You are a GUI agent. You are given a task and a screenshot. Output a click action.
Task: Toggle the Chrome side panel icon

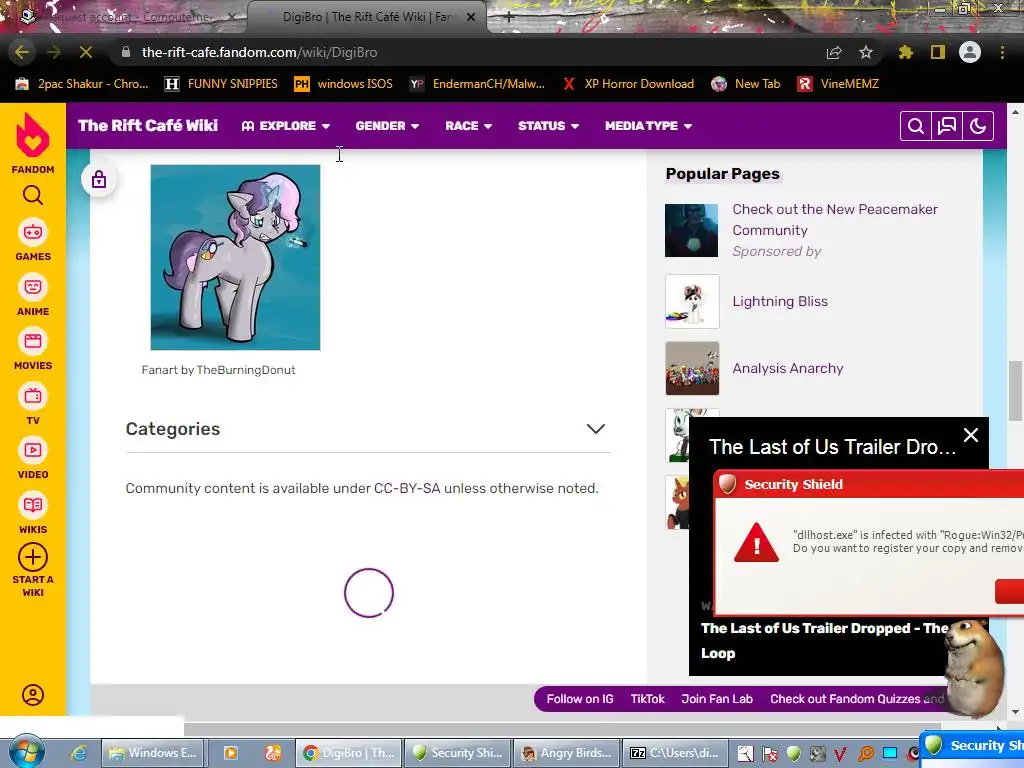[938, 52]
